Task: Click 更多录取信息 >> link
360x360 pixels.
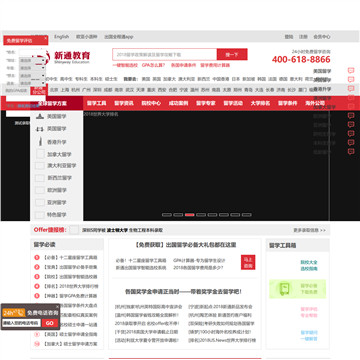Action: [309, 230]
